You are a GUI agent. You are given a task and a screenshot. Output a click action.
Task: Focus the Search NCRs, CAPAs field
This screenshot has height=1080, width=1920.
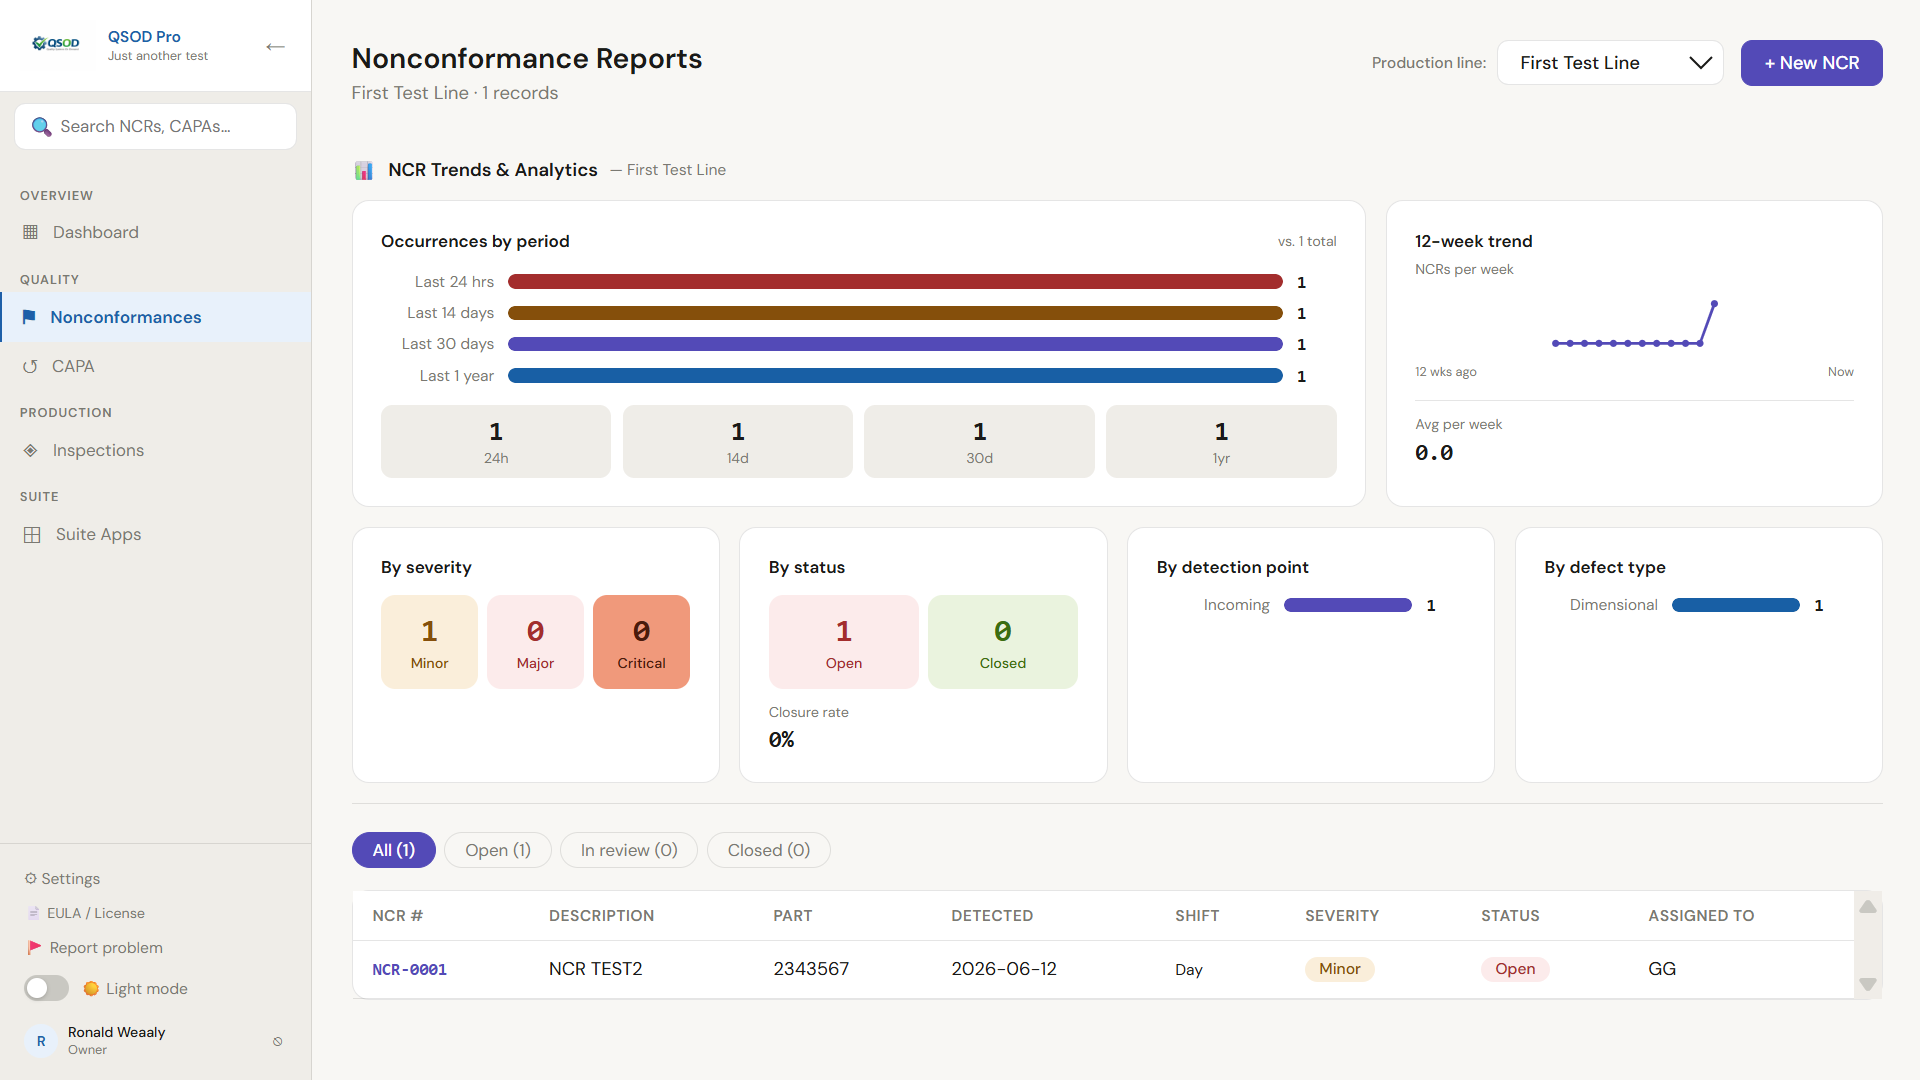tap(155, 127)
